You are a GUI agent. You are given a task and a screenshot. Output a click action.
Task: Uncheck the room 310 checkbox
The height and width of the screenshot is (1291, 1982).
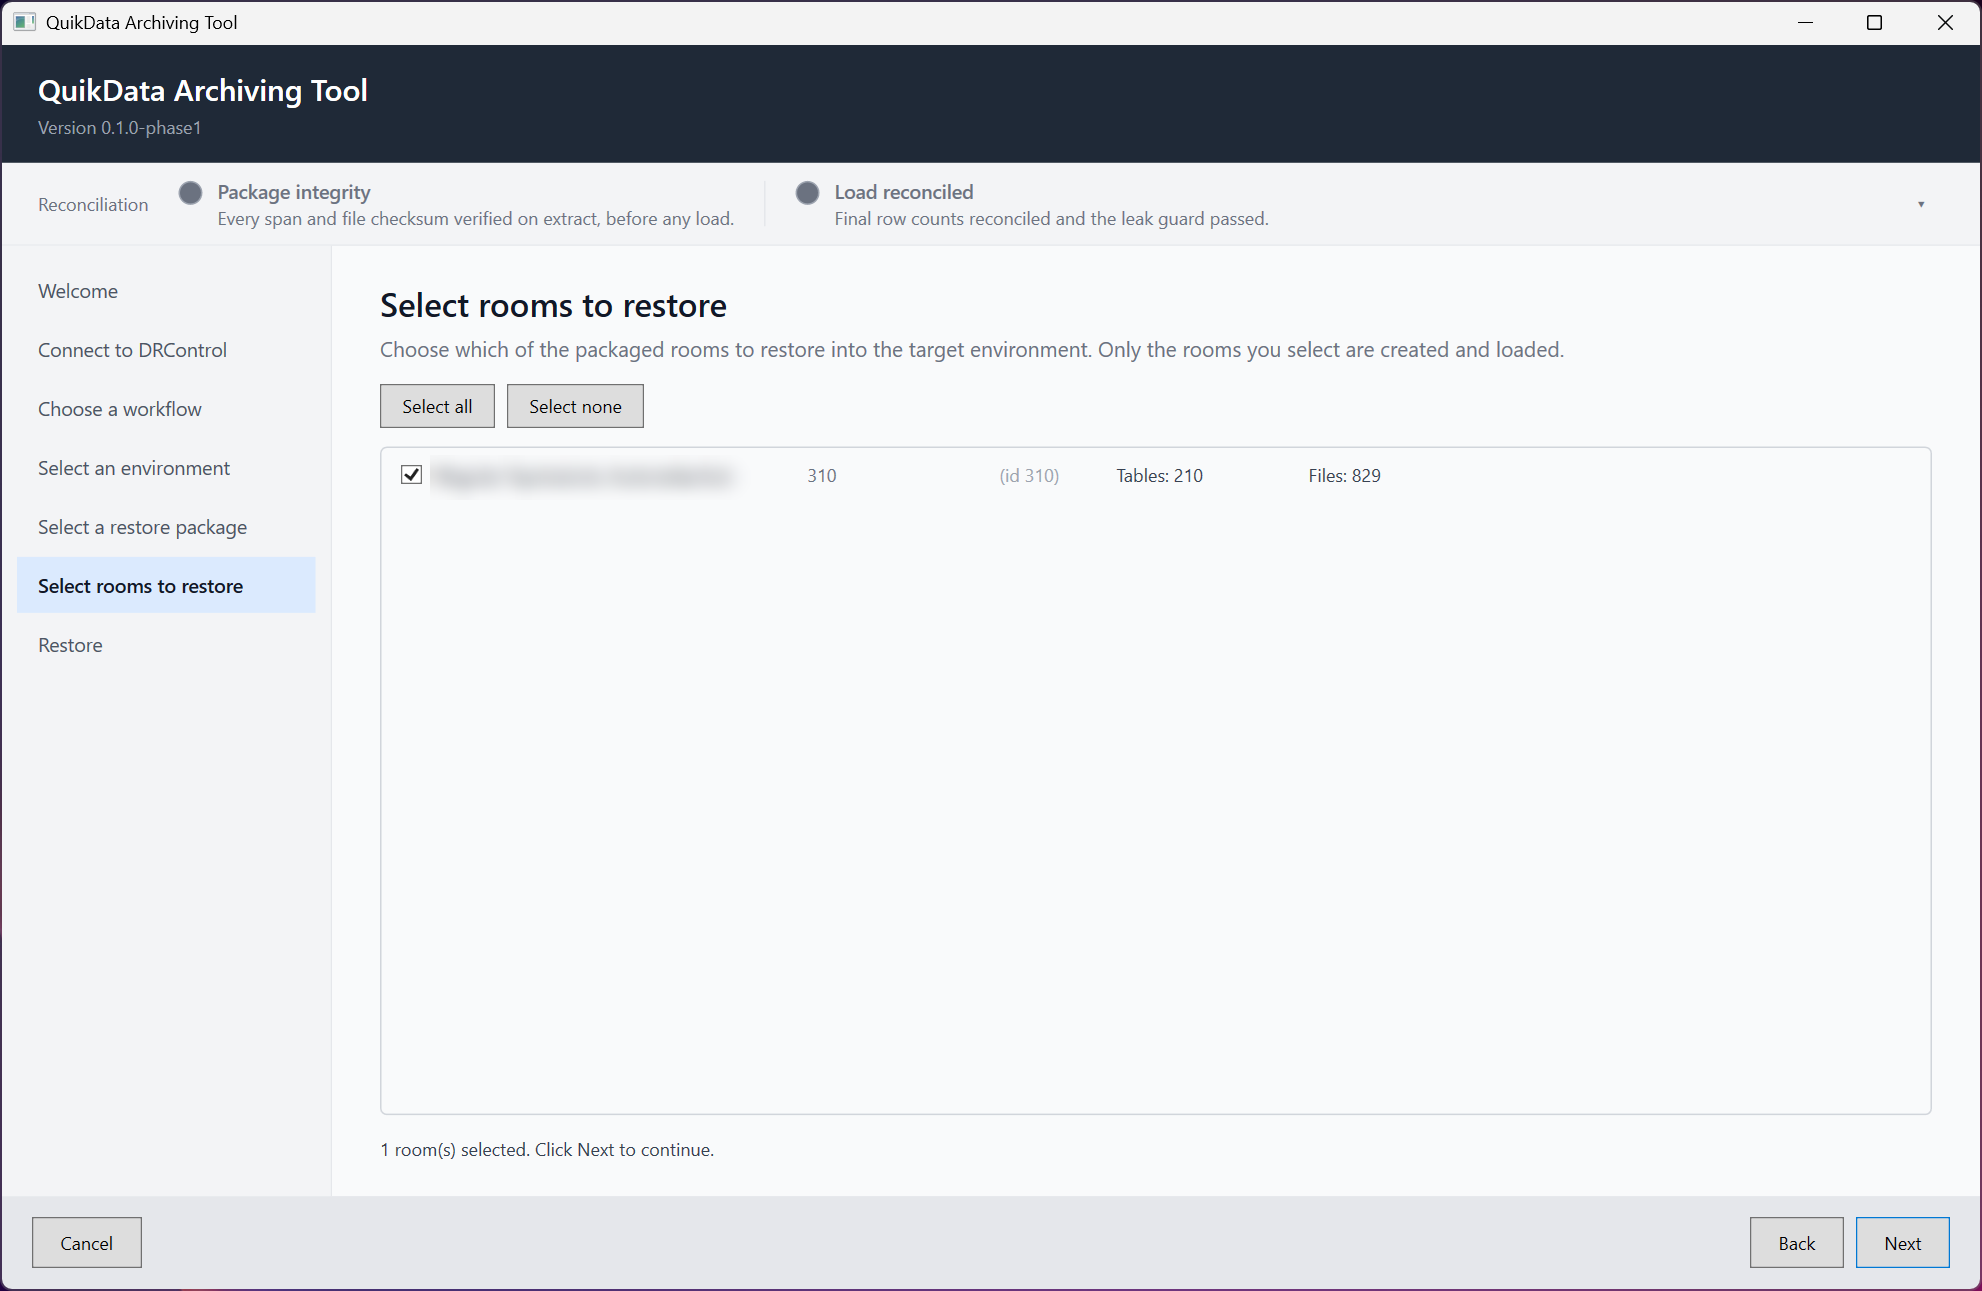(411, 474)
